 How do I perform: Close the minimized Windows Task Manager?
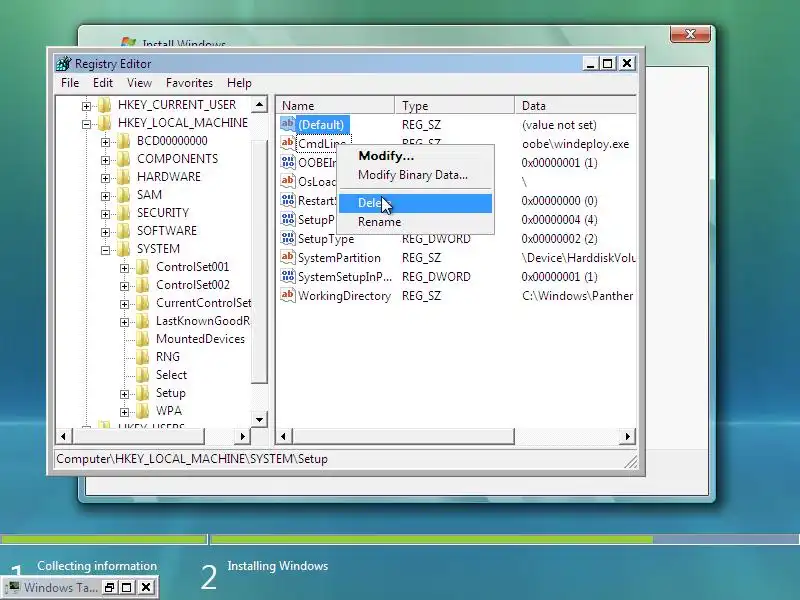pos(146,587)
